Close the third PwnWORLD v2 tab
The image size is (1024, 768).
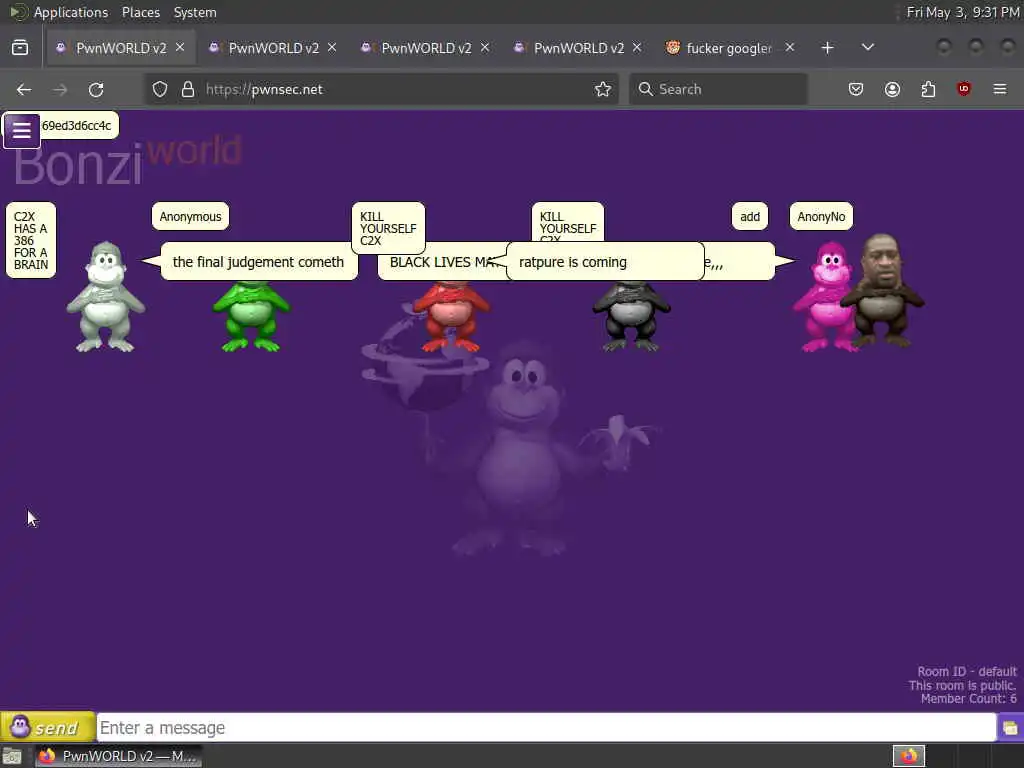[485, 48]
